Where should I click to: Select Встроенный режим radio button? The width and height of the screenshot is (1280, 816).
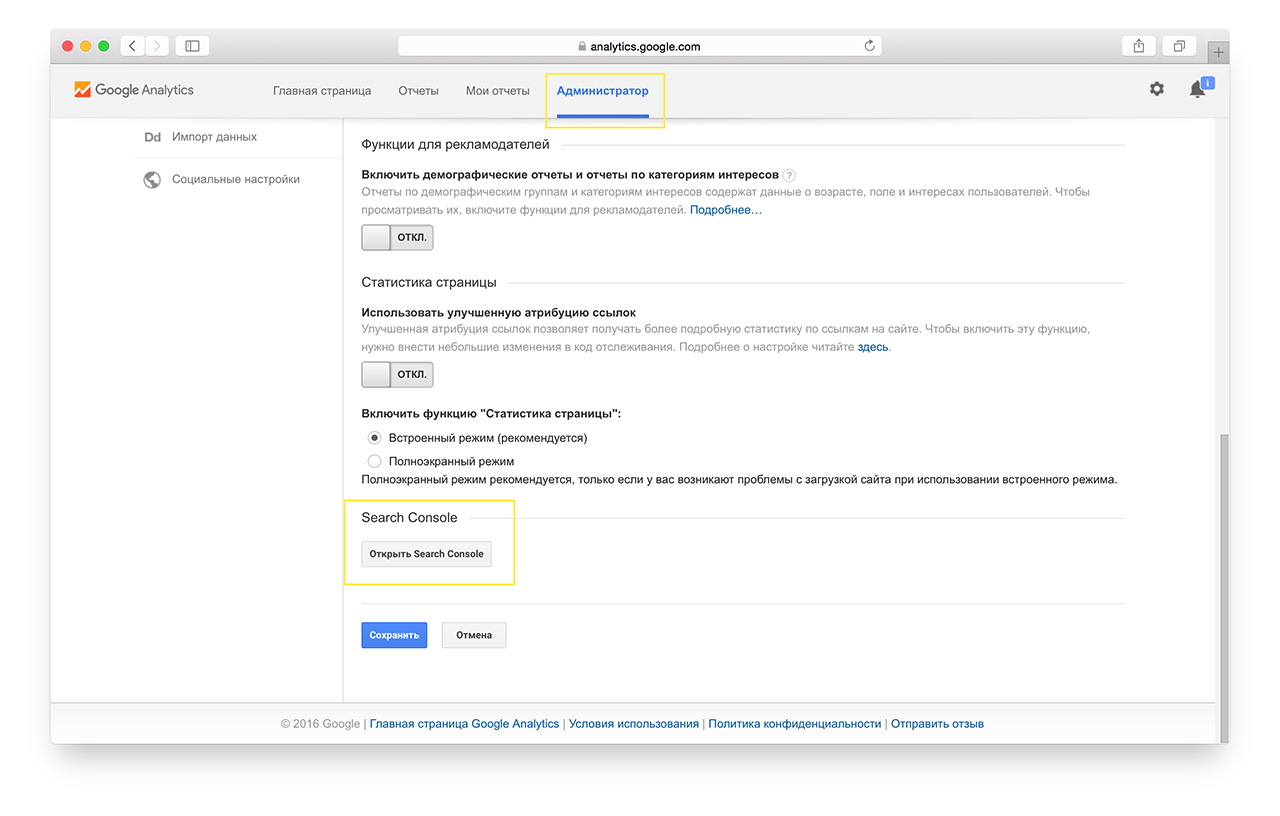[x=375, y=438]
